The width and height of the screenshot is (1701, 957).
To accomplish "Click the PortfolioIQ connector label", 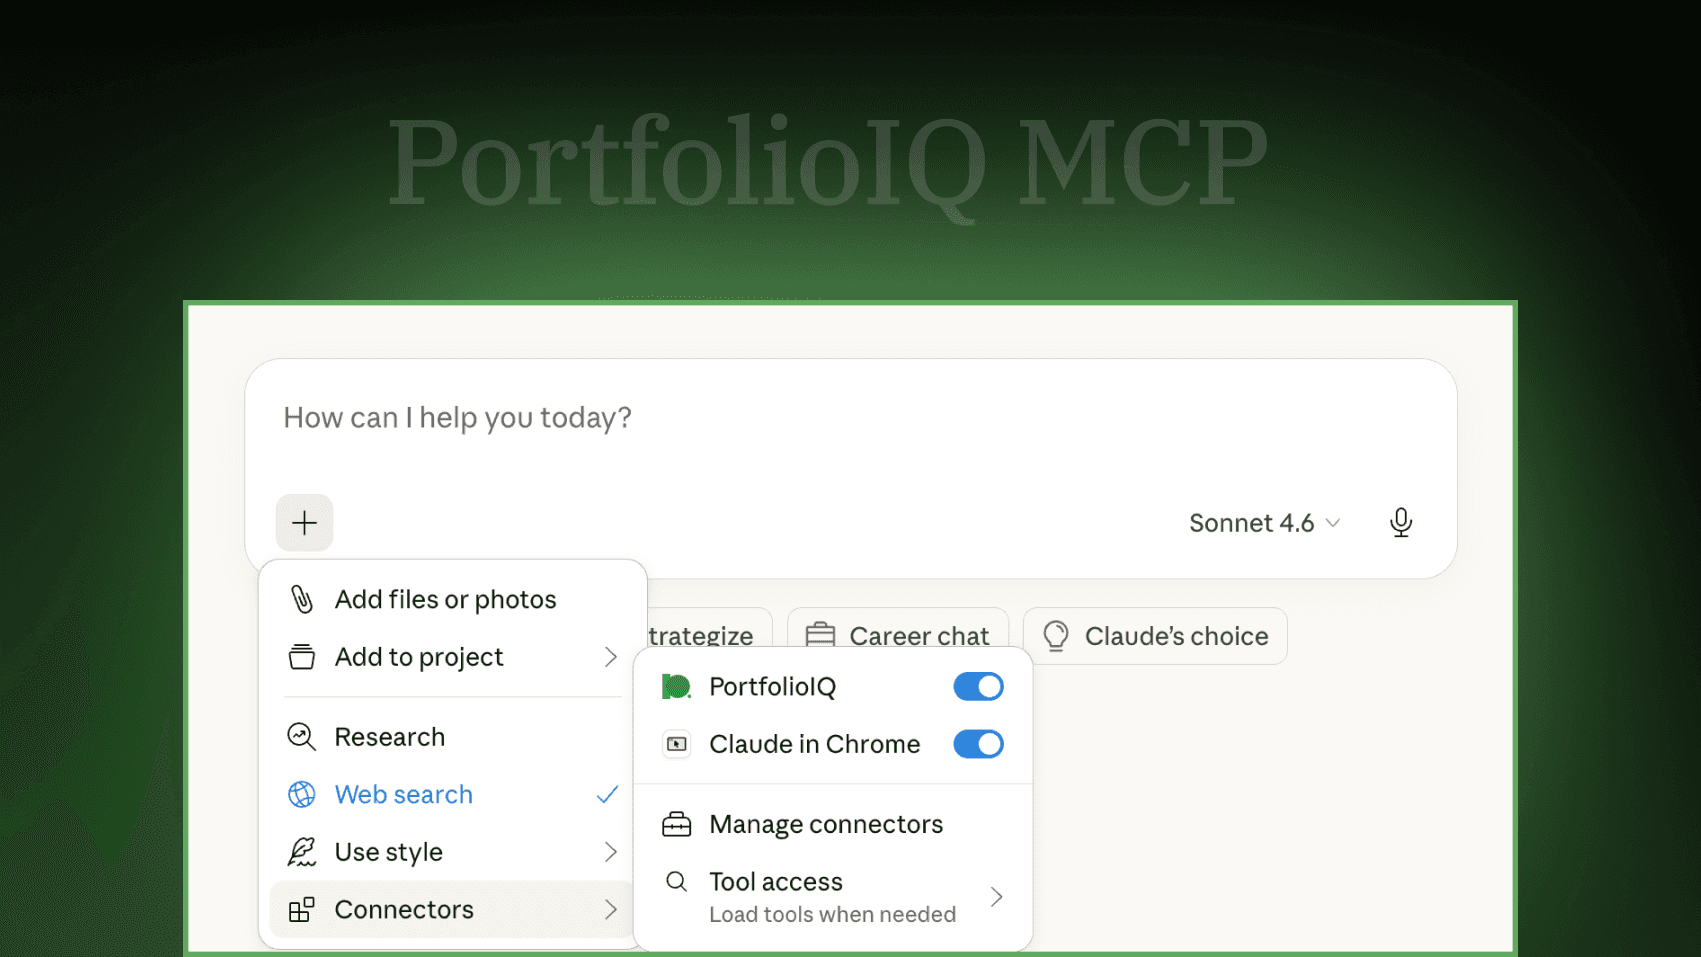I will tap(772, 686).
